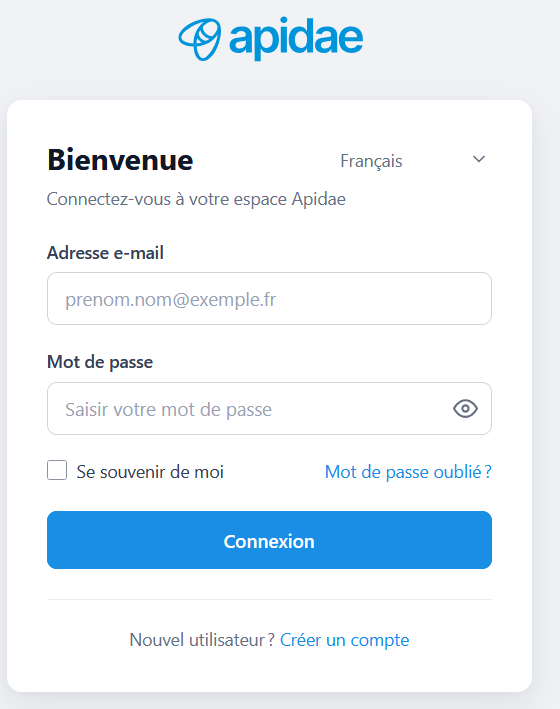The image size is (560, 709).
Task: Expand the language chevron arrow
Action: (x=479, y=159)
